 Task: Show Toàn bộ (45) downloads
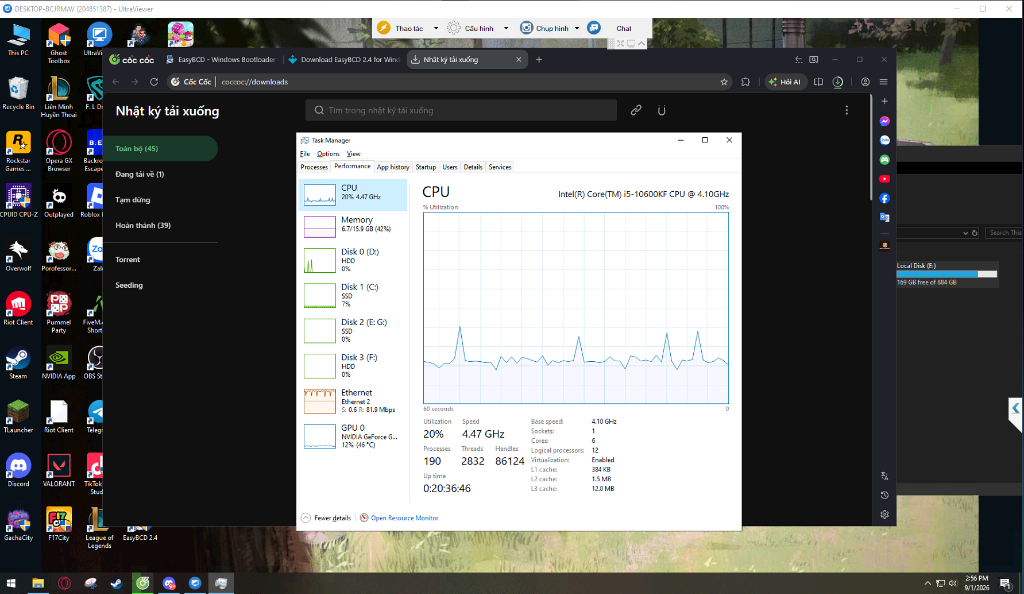(x=161, y=149)
